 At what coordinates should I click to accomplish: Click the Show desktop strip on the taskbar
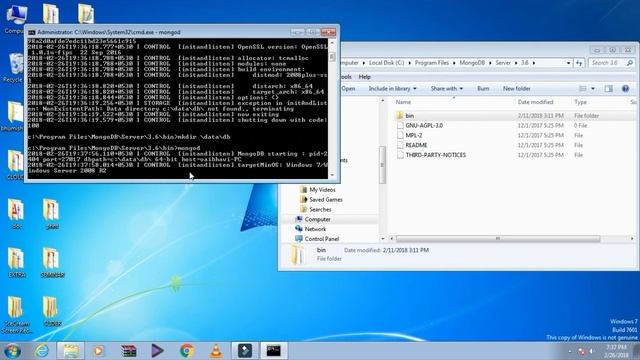636,351
